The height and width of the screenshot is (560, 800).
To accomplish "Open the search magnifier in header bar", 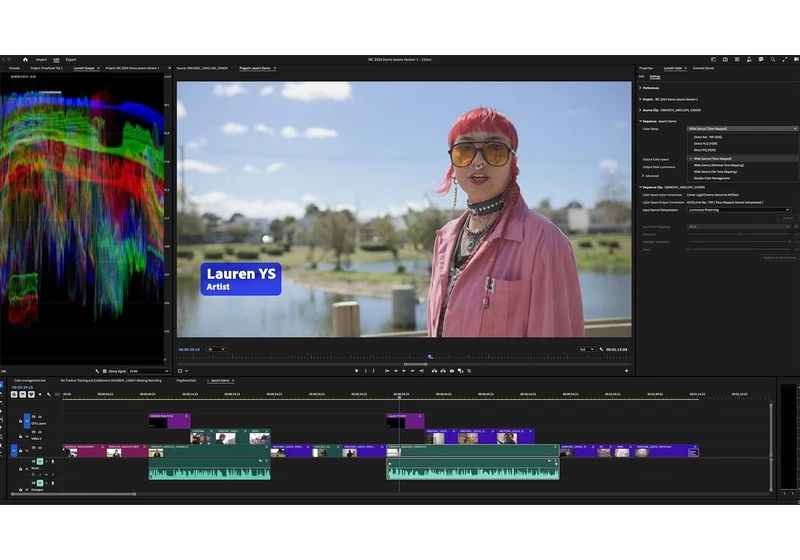I will pos(772,60).
